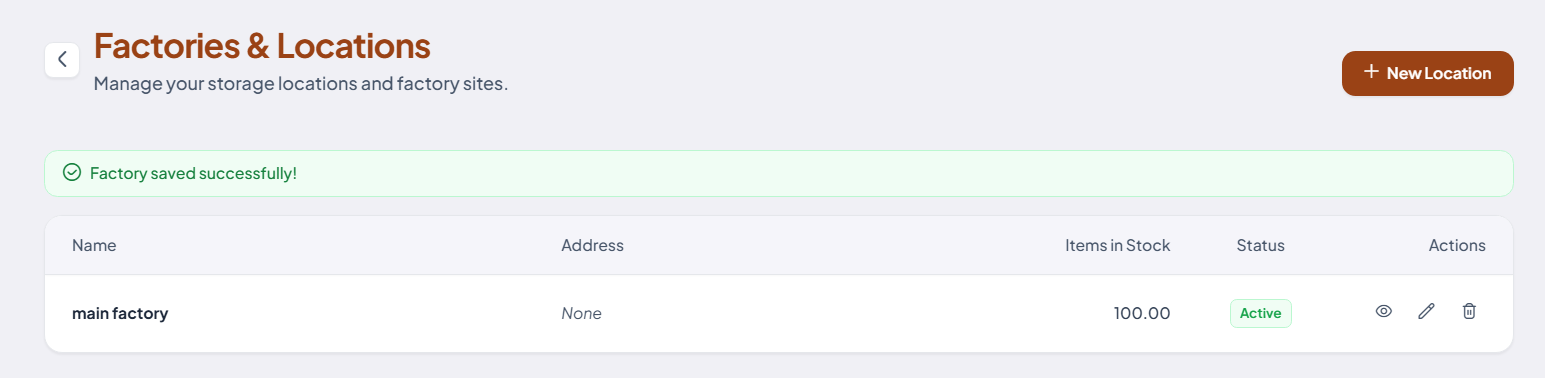Select the Actions column header
The width and height of the screenshot is (1545, 378).
(x=1457, y=245)
